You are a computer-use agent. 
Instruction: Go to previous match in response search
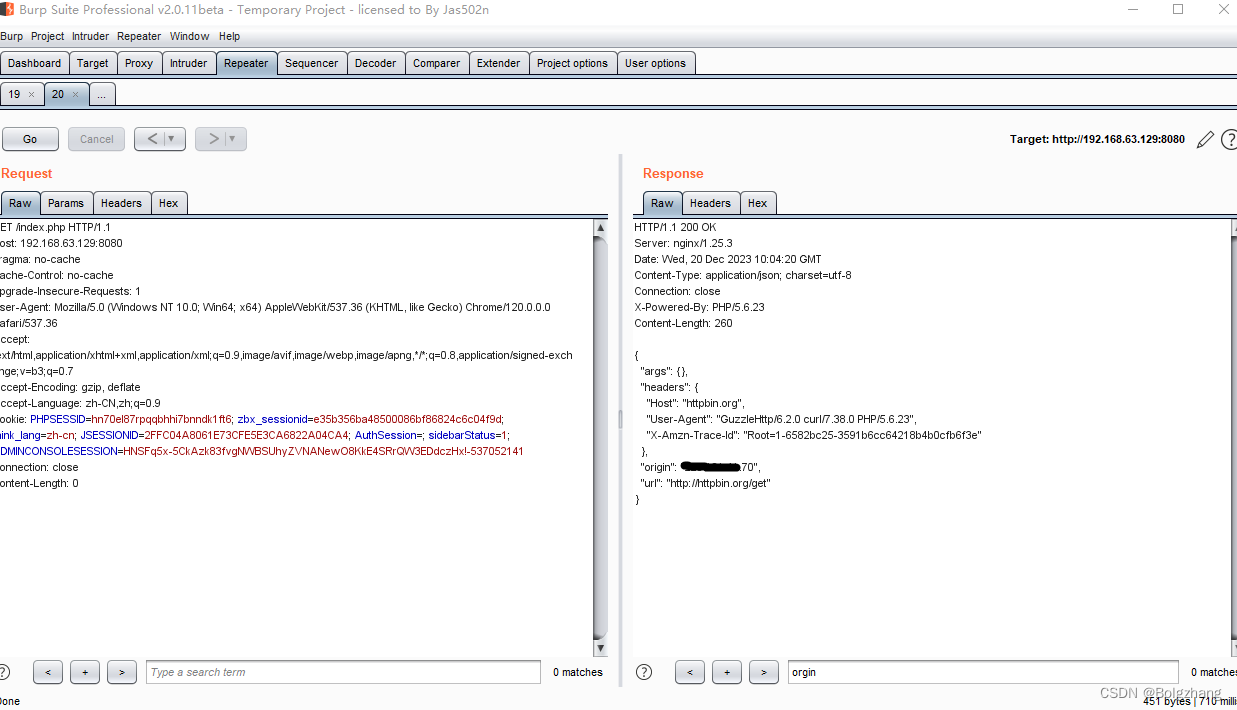coord(690,672)
